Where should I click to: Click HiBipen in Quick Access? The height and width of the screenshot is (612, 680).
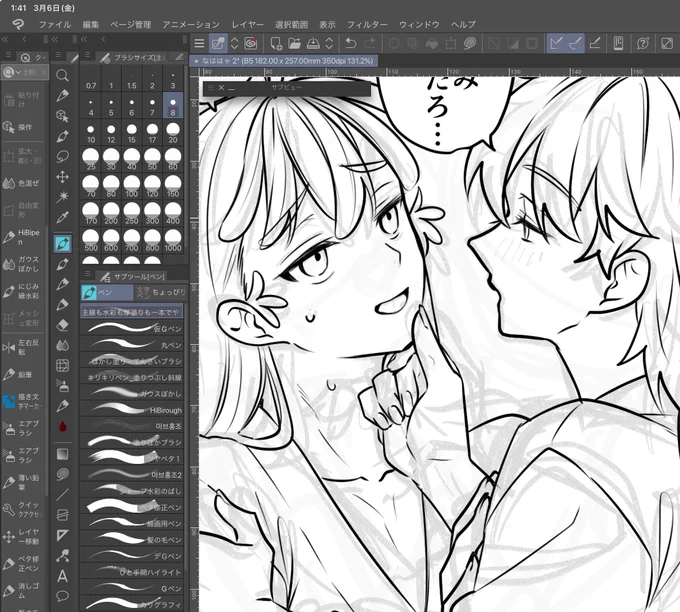tap(23, 237)
